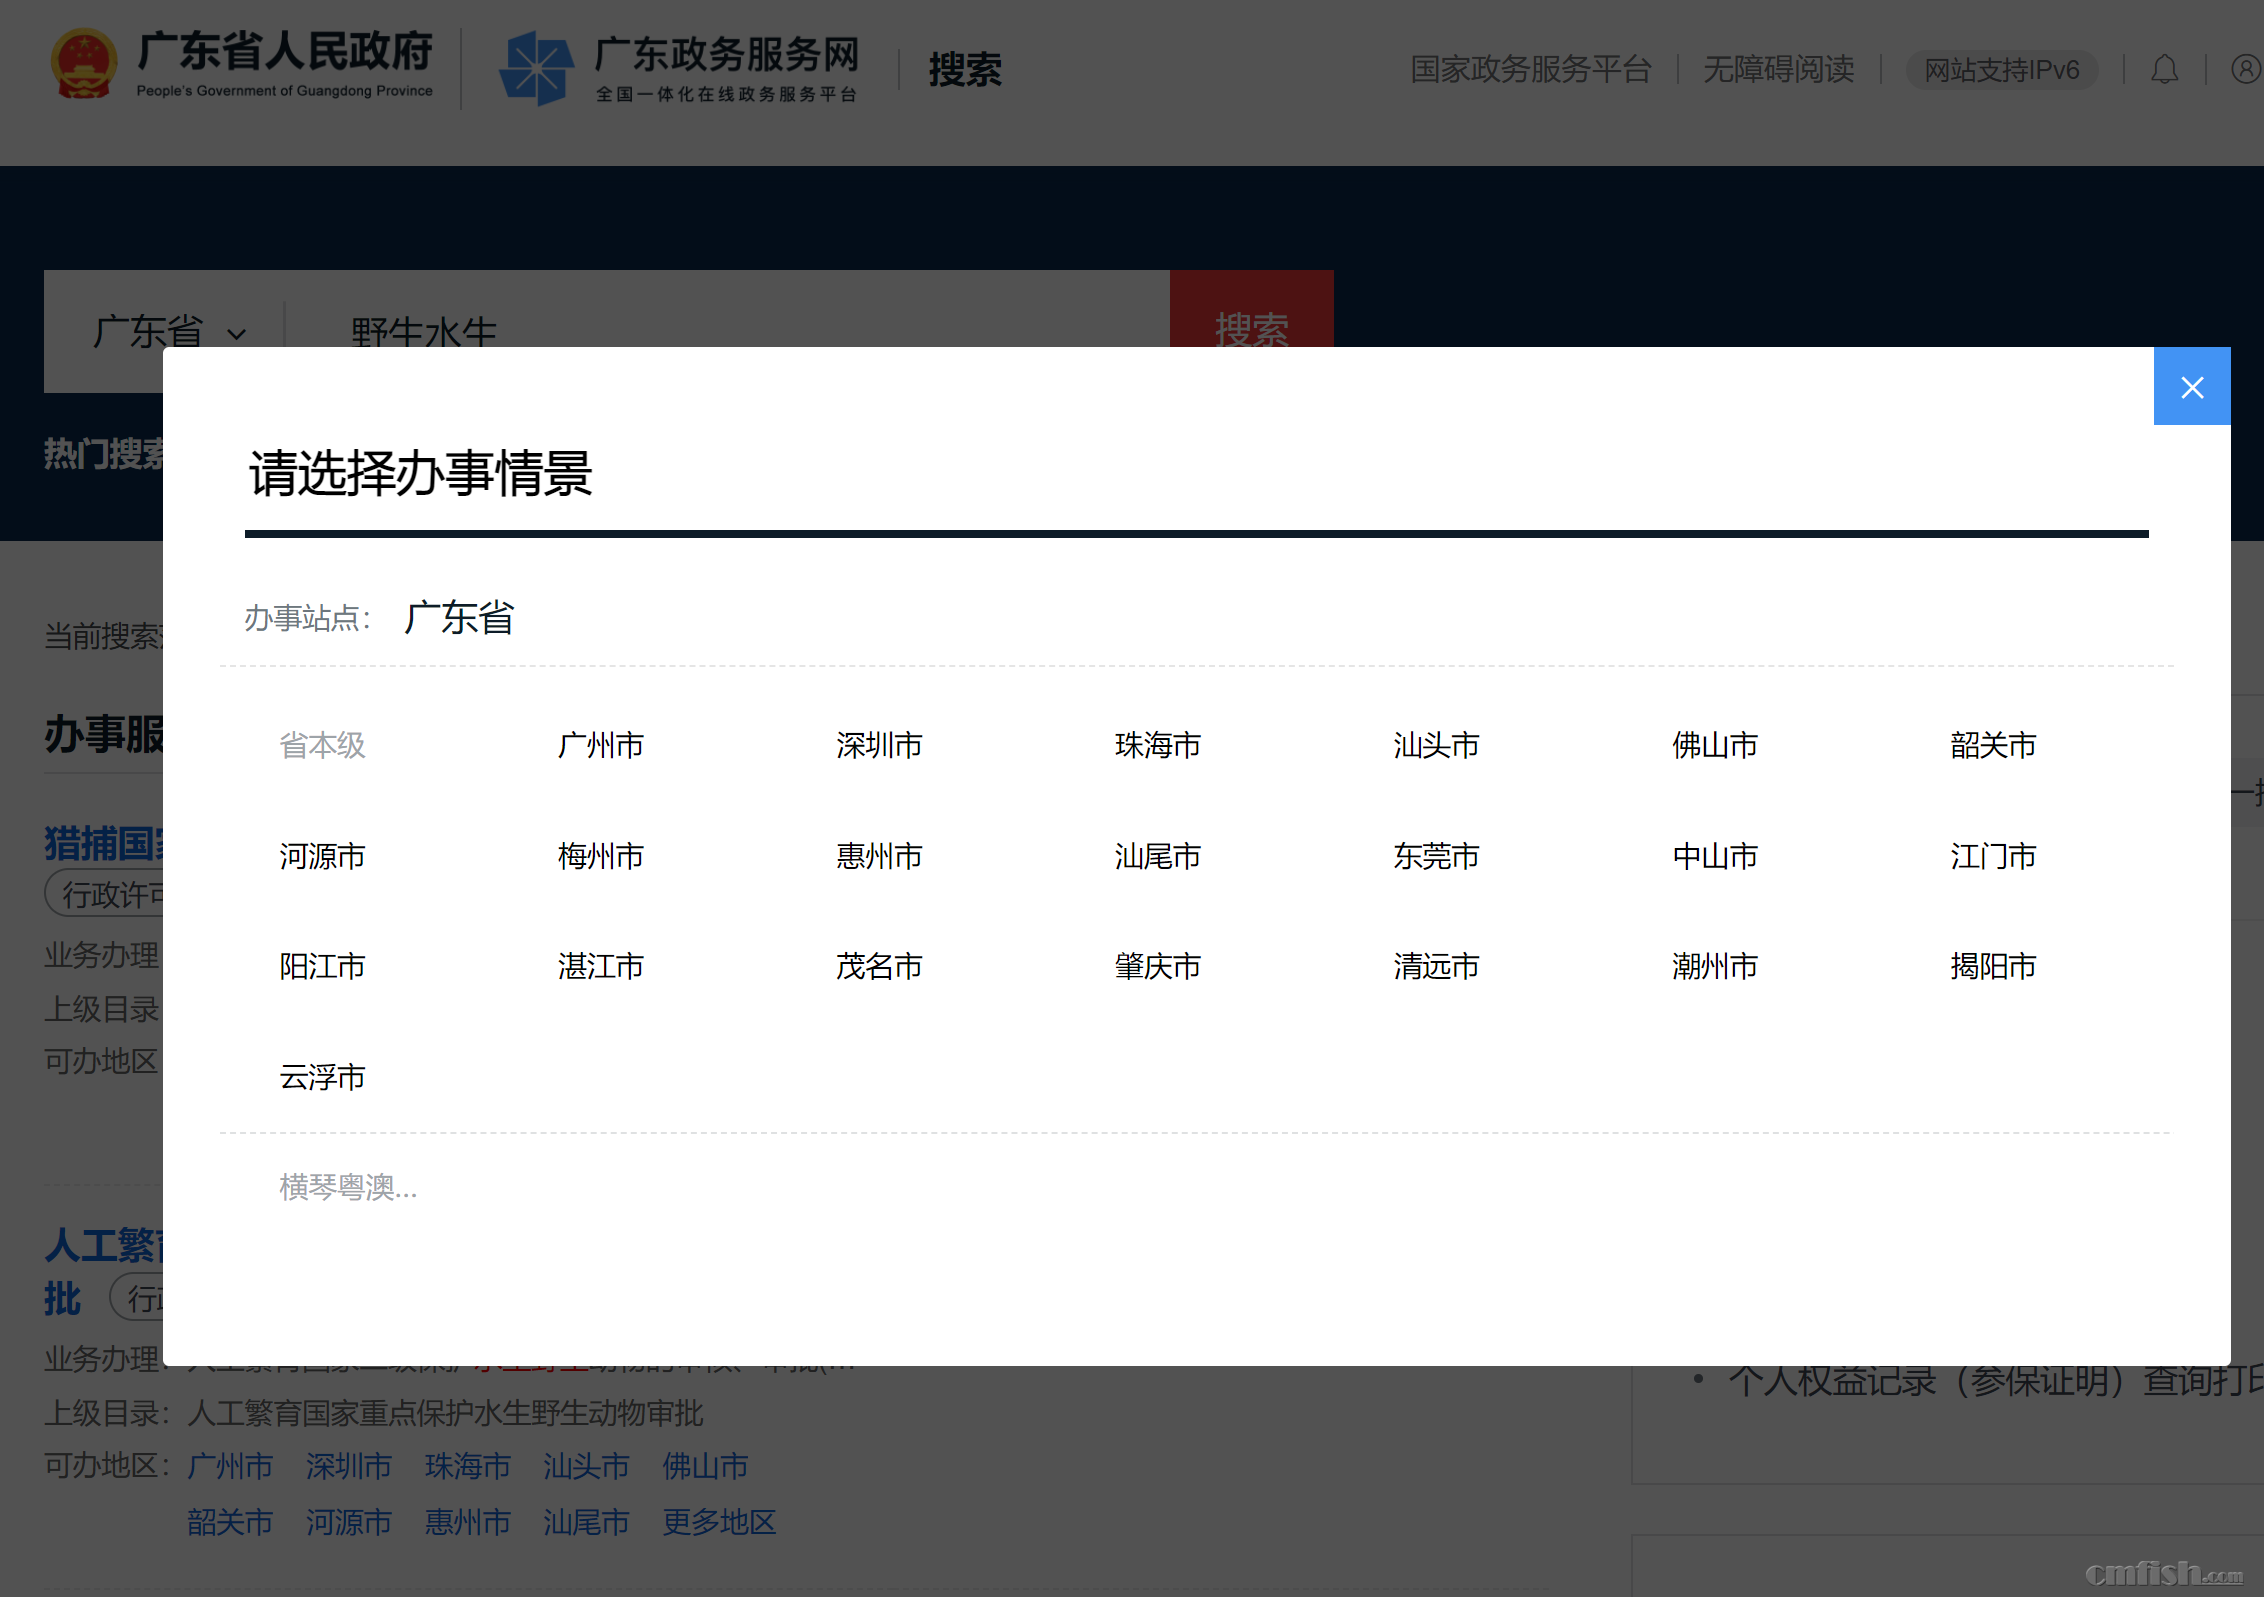Select 肇庆市 from the list
This screenshot has width=2264, height=1597.
1157,966
